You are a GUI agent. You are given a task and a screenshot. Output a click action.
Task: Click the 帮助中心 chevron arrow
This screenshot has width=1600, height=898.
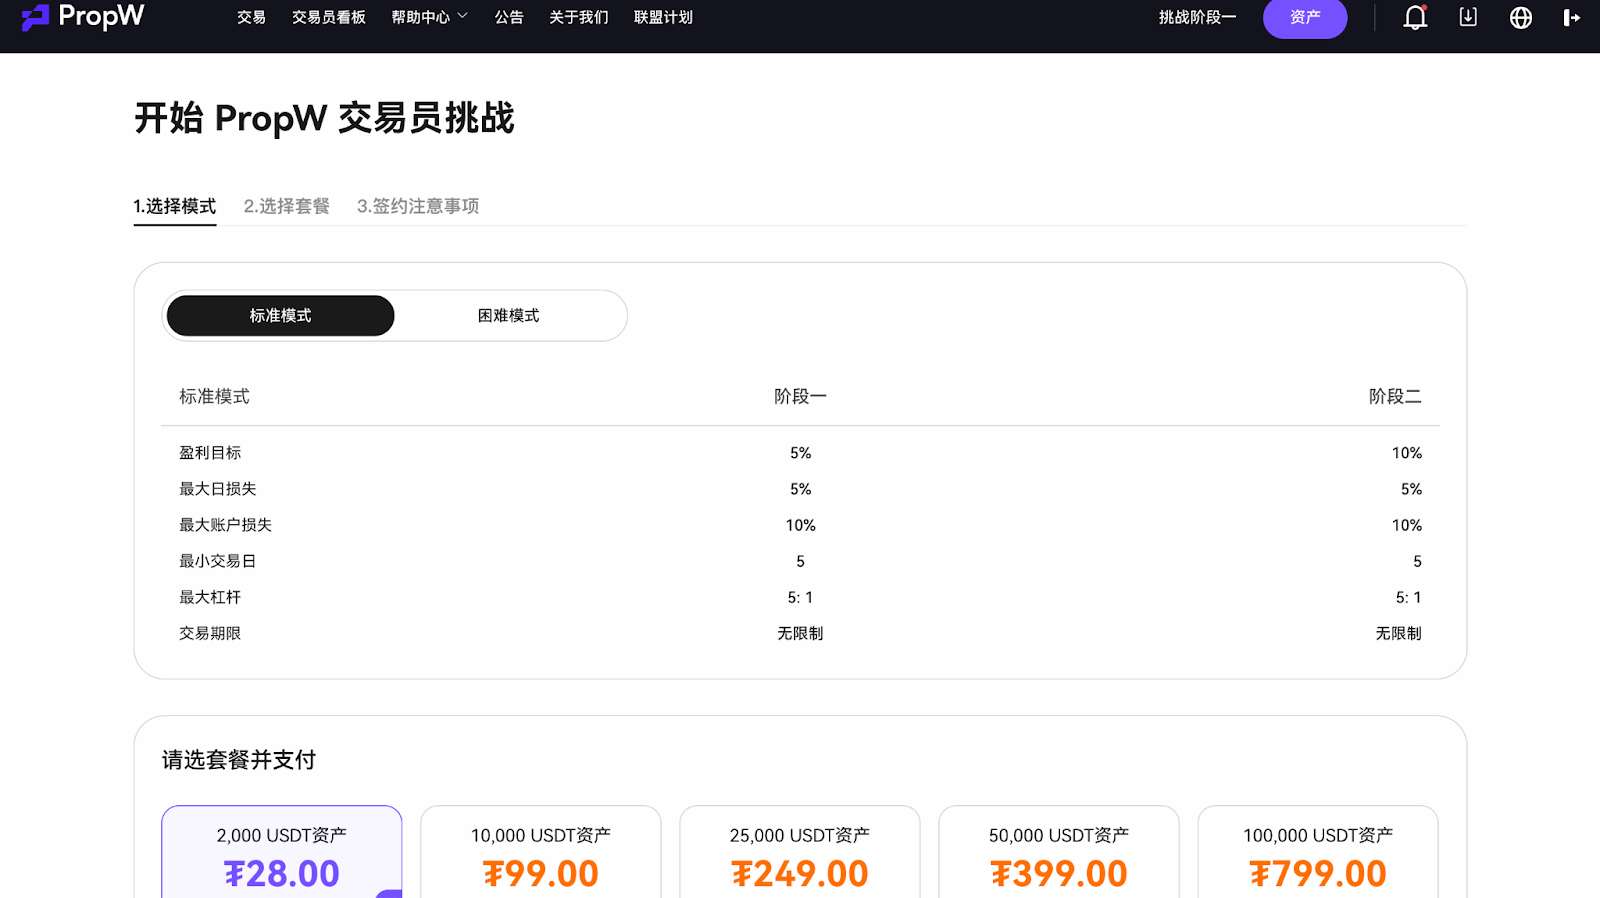pyautogui.click(x=463, y=16)
